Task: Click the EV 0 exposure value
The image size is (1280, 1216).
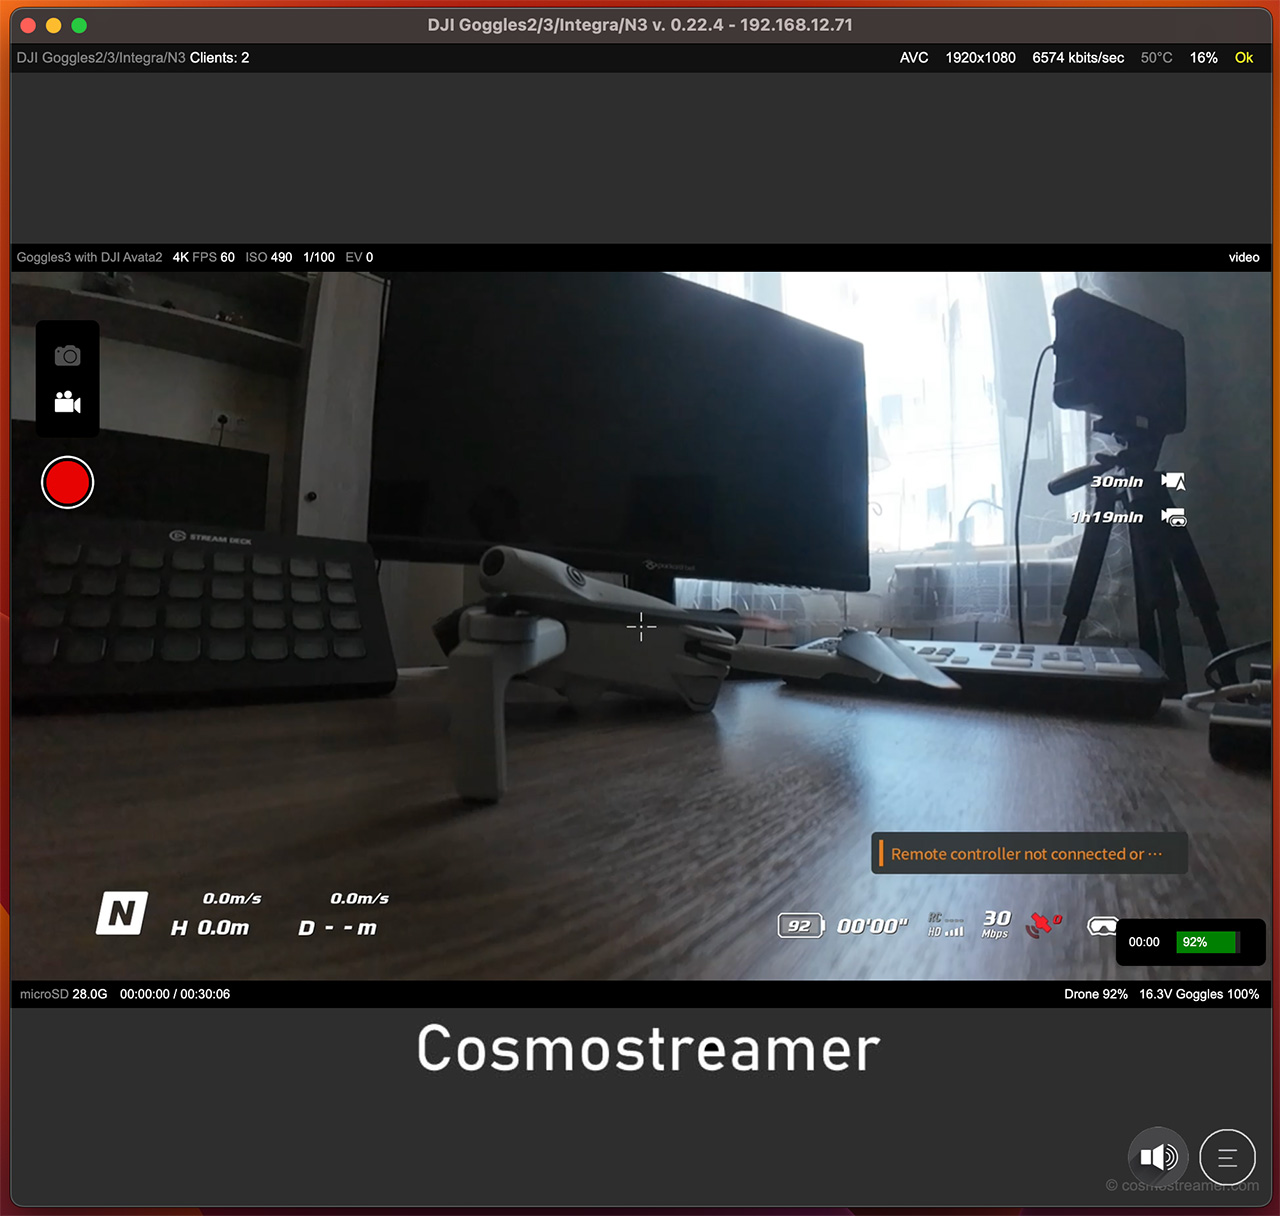Action: [359, 257]
